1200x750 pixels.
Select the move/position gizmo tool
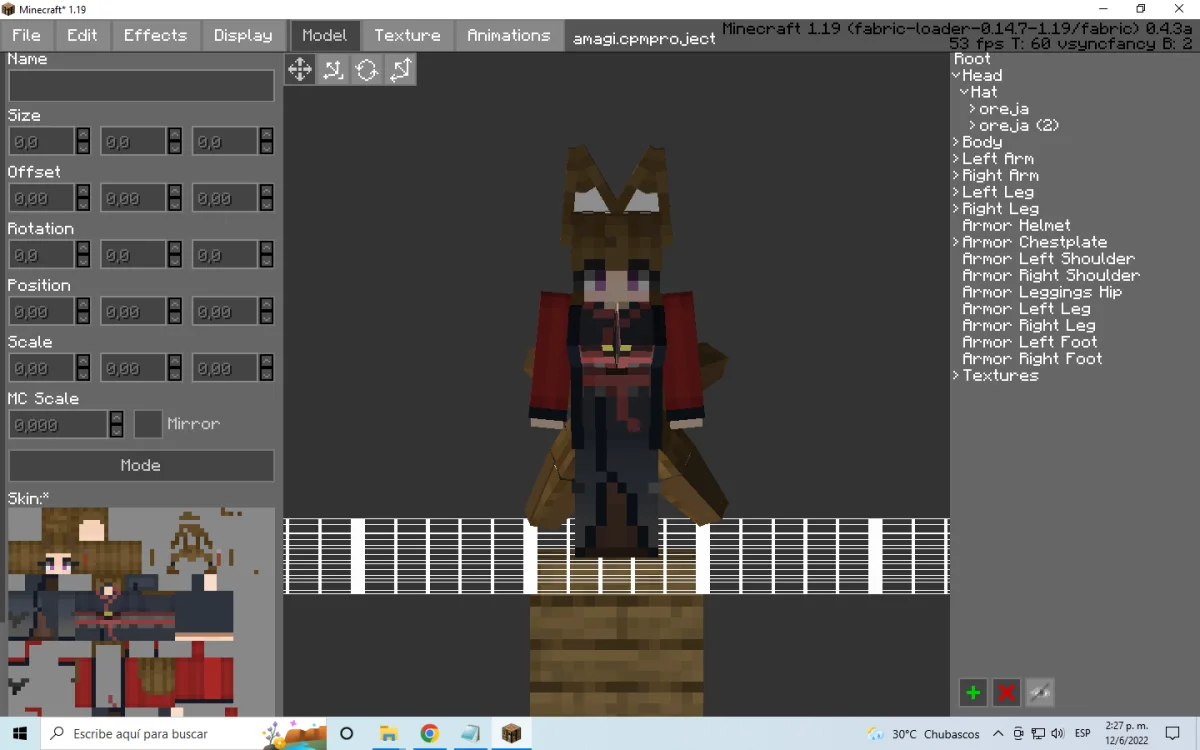coord(300,69)
